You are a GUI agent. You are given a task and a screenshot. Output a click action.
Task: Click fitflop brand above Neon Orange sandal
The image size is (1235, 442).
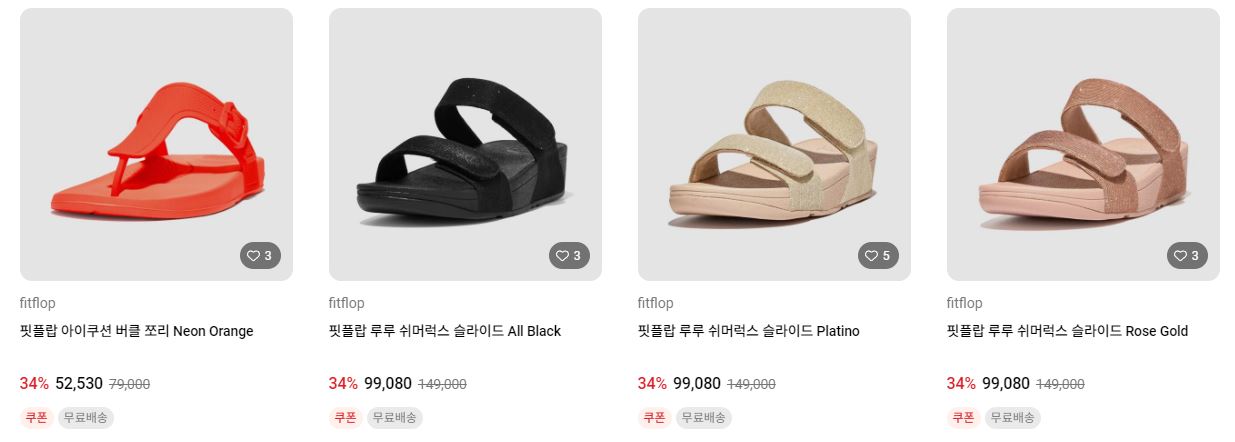click(38, 303)
